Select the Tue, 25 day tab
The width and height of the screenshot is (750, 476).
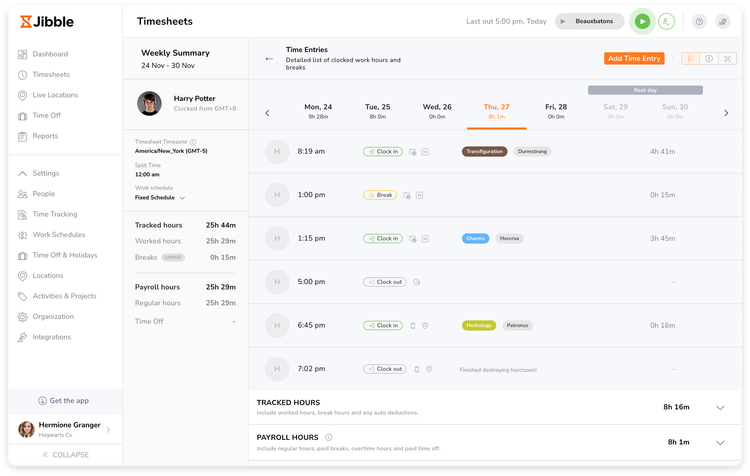click(x=377, y=111)
